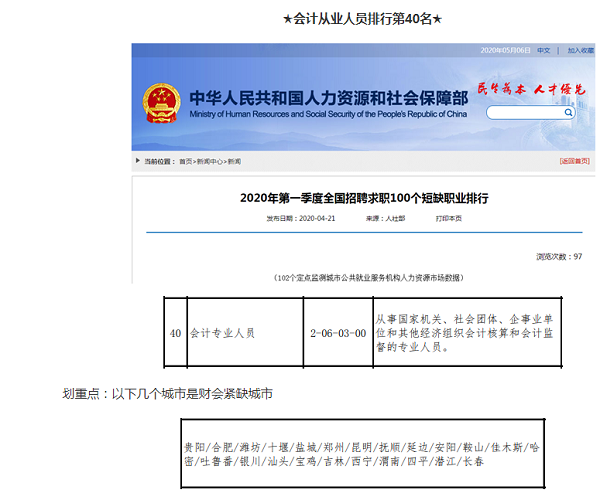The height and width of the screenshot is (493, 600).
Task: Click the article title 2020年第一季度全国招聘求职100个短缺职业排行
Action: click(x=364, y=198)
